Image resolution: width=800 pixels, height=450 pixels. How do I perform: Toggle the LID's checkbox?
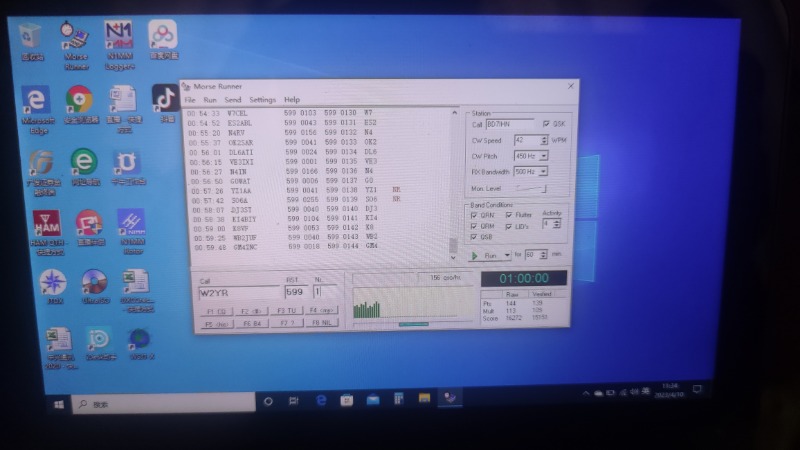pyautogui.click(x=509, y=226)
